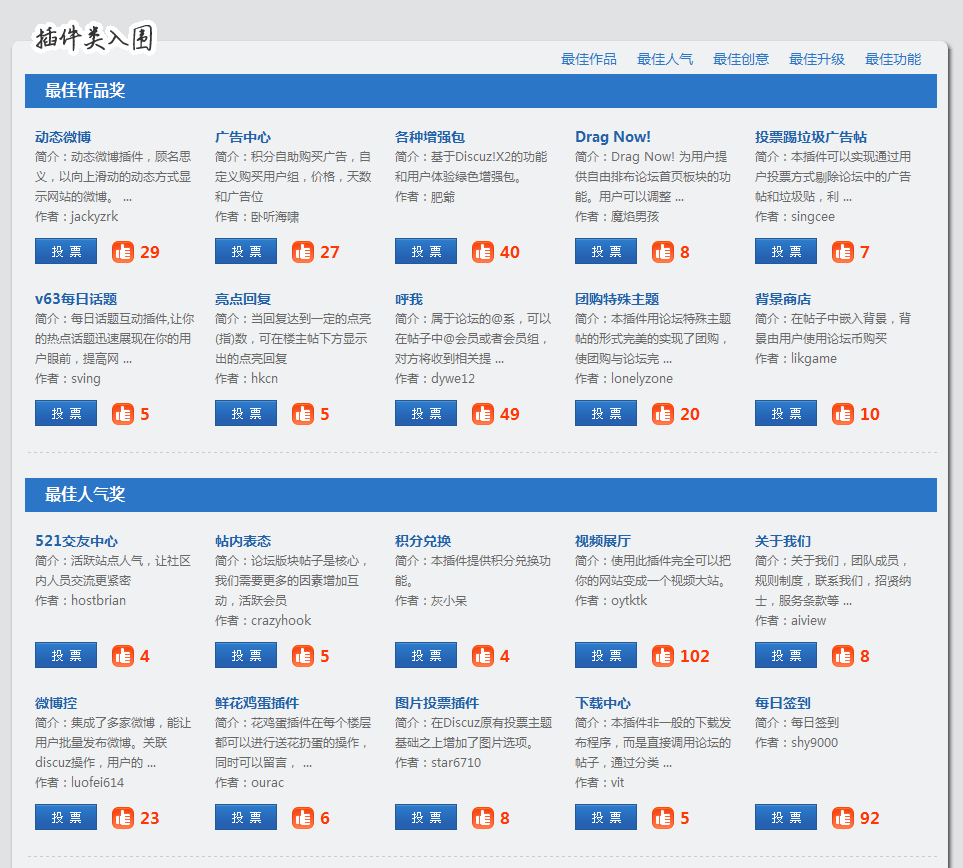
Task: Jump to the 最佳人气 section tab
Action: point(665,59)
